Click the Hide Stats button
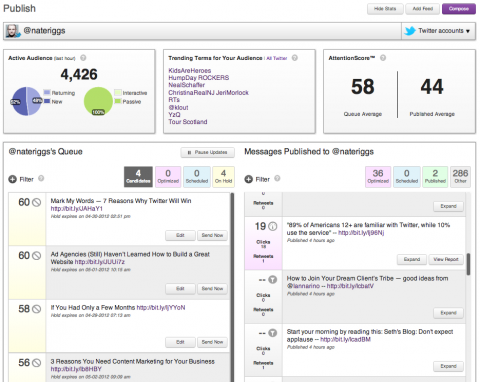Screen dimensions: 480x382 385,9
